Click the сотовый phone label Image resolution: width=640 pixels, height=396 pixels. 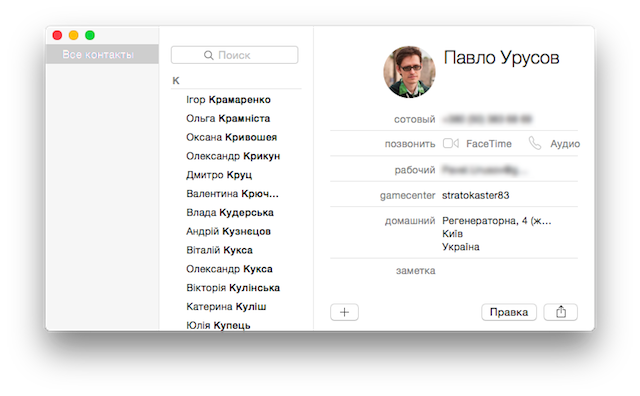[x=414, y=119]
